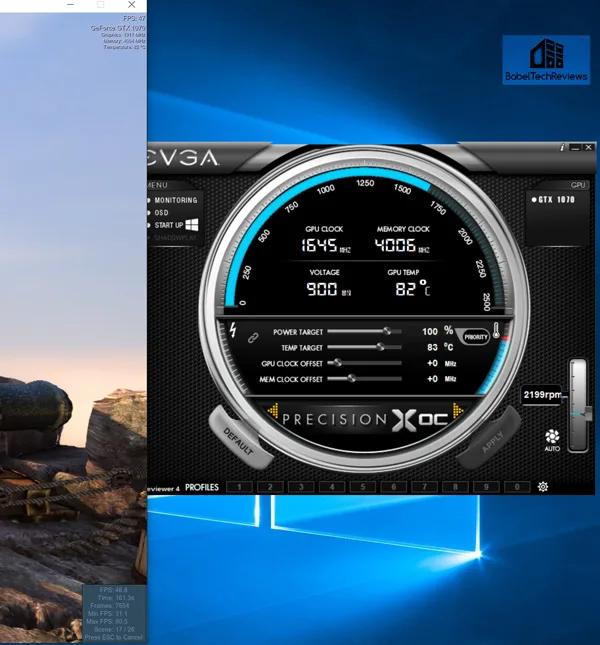
Task: Toggle the Monitoring option in menu
Action: 173,200
